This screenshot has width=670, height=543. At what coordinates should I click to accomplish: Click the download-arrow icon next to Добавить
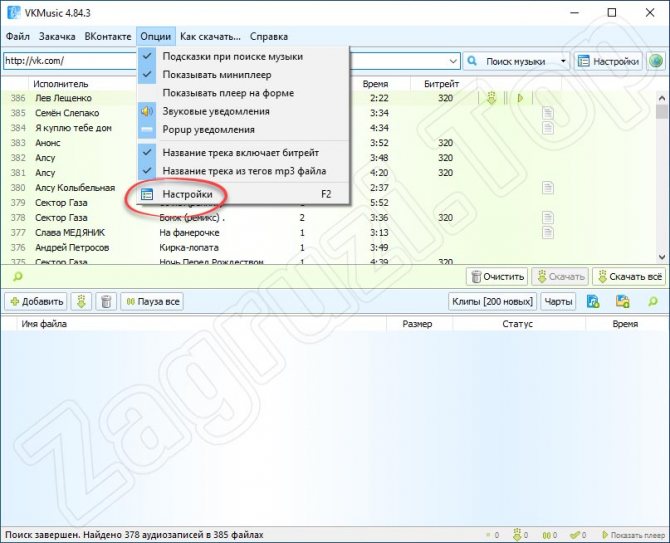pyautogui.click(x=81, y=302)
